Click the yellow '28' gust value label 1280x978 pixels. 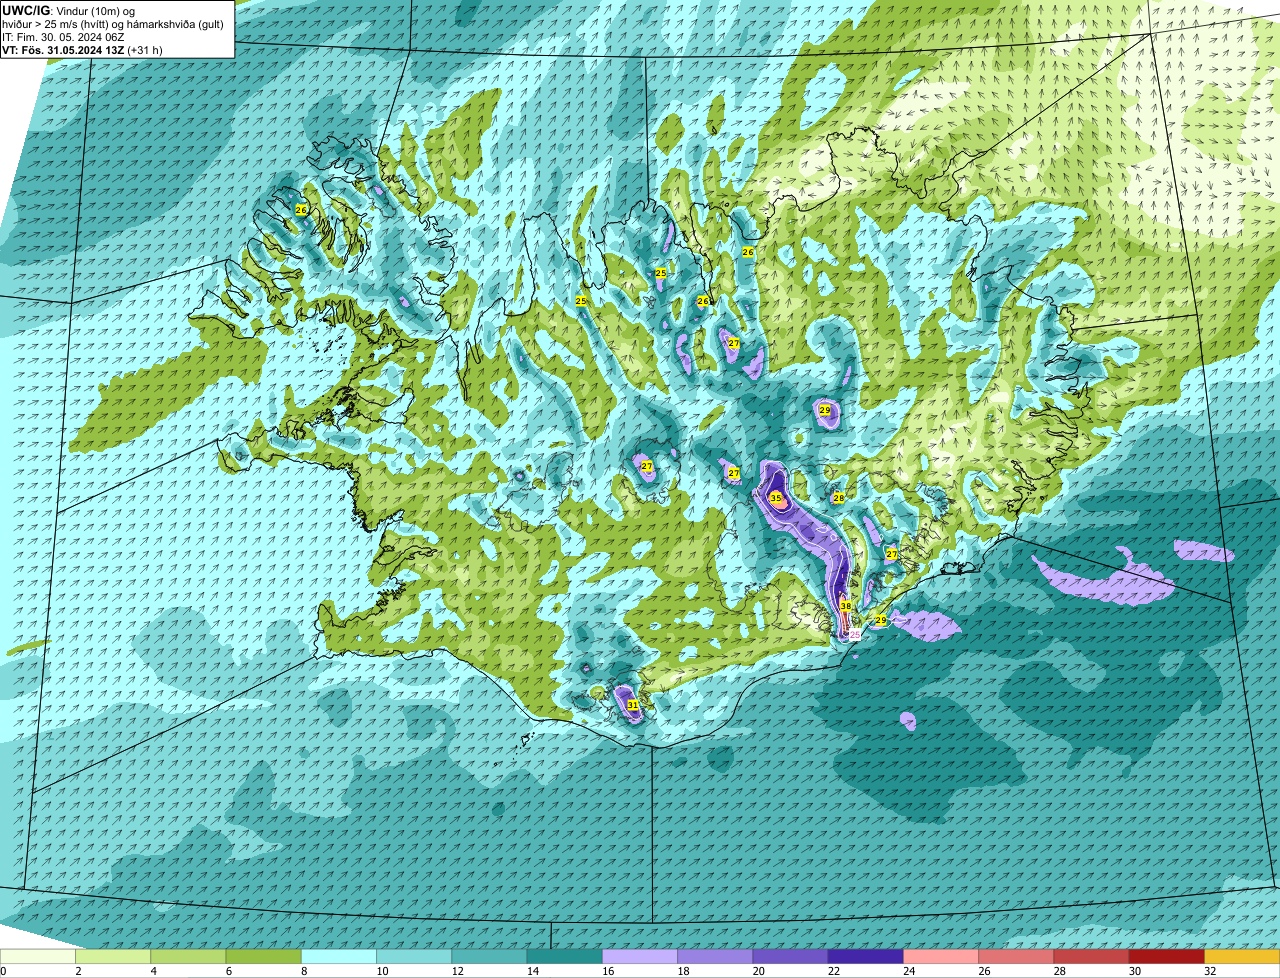click(x=839, y=498)
